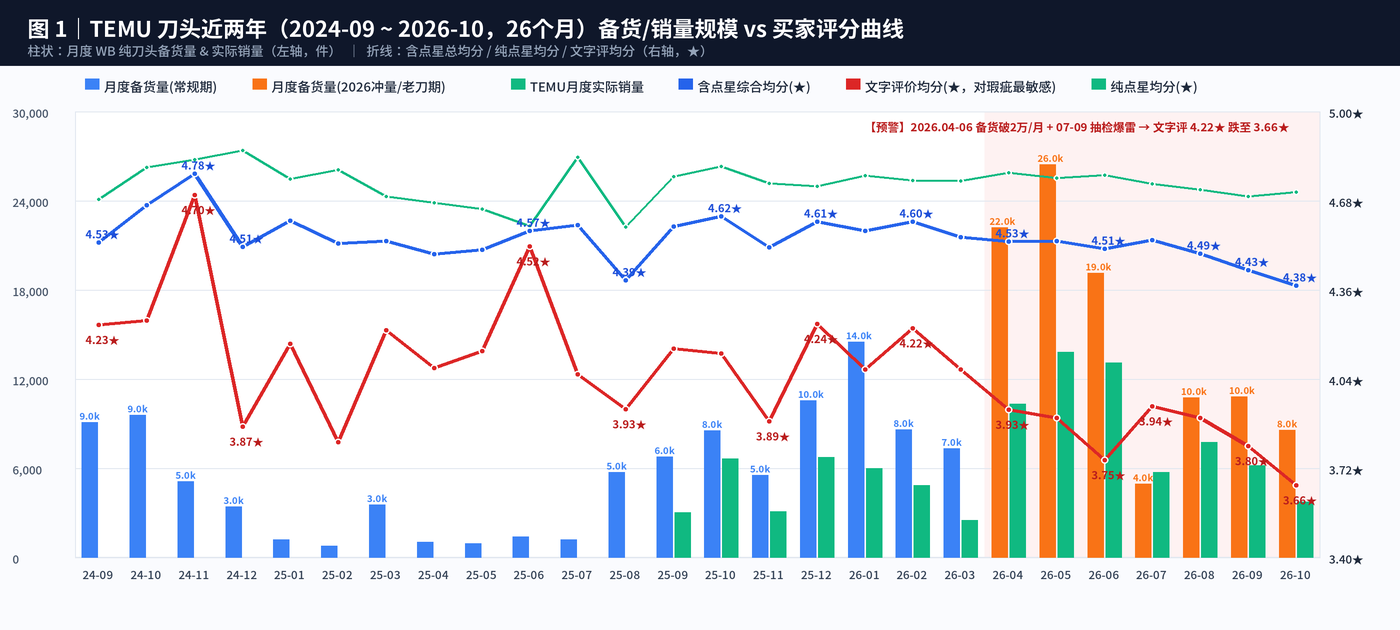Toggle the TEMU月度实际销量 legend entry
This screenshot has width=1400, height=630.
click(x=576, y=86)
